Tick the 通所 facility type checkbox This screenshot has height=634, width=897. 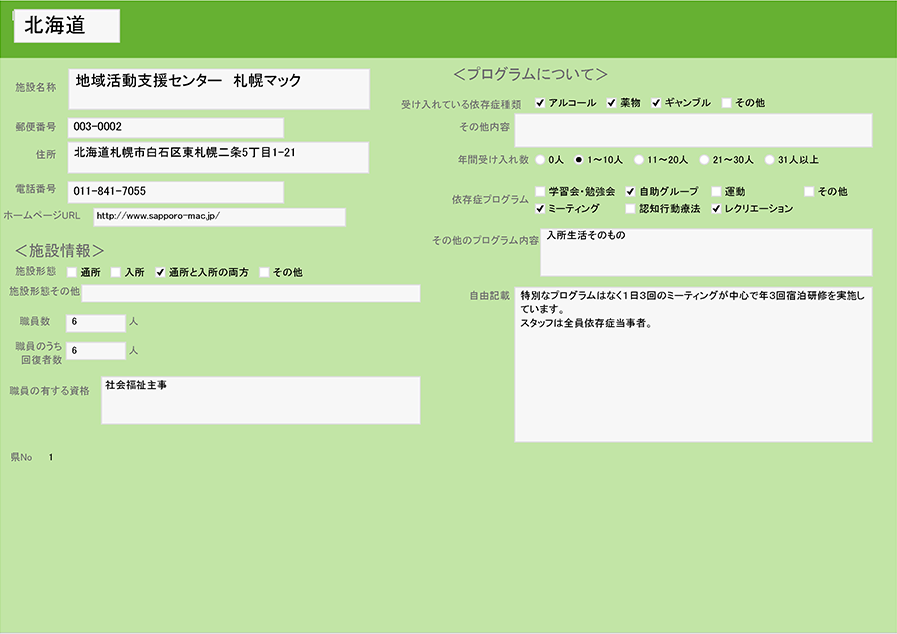tap(72, 272)
